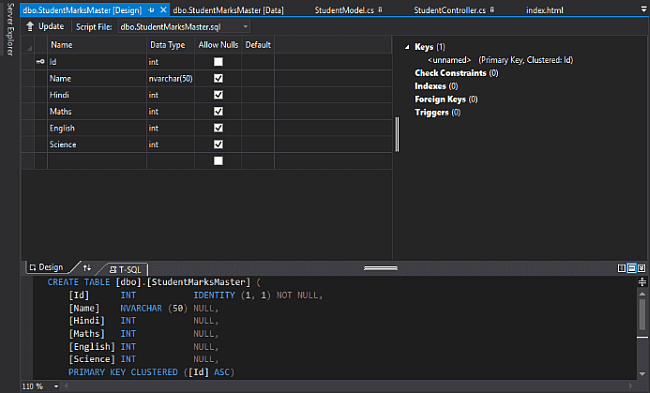Click the scroll up arrow in T-SQL pane
Image resolution: width=650 pixels, height=393 pixels.
pos(642,294)
